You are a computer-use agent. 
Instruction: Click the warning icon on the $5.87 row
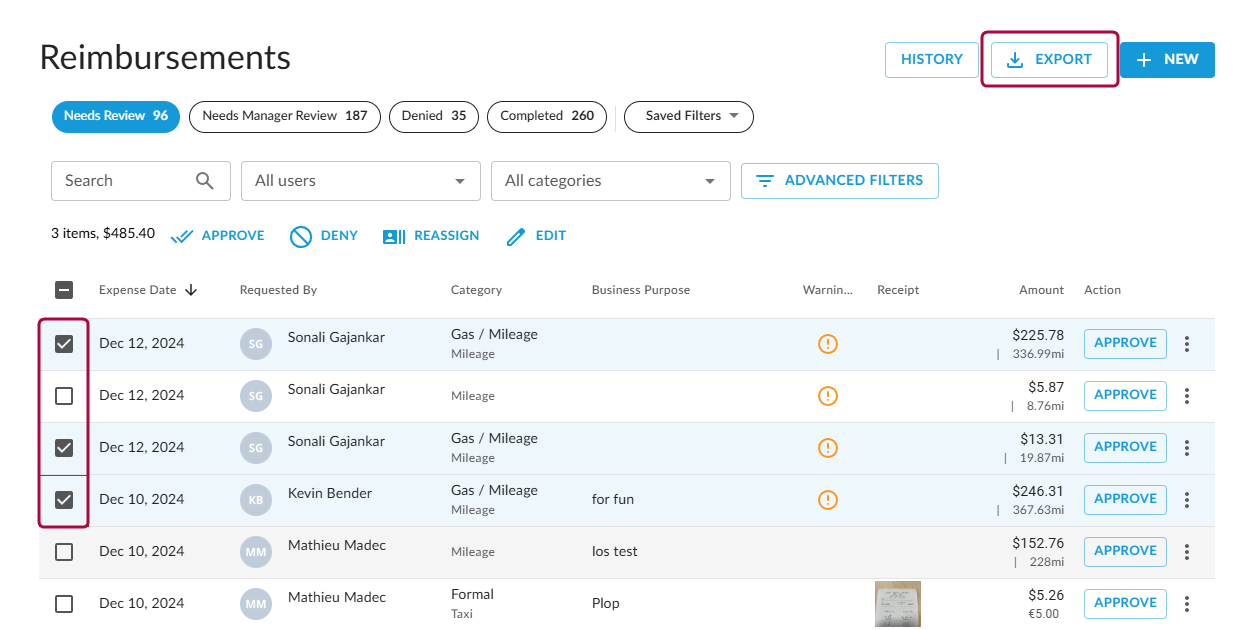(x=827, y=396)
